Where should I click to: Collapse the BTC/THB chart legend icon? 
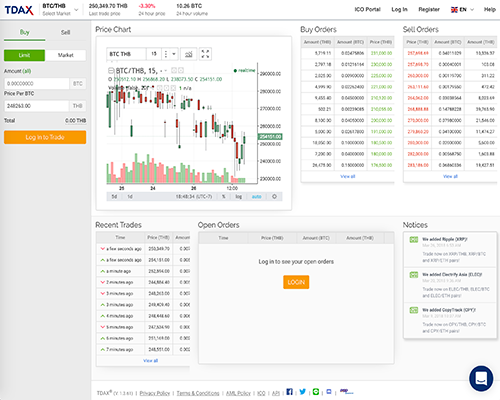point(111,71)
